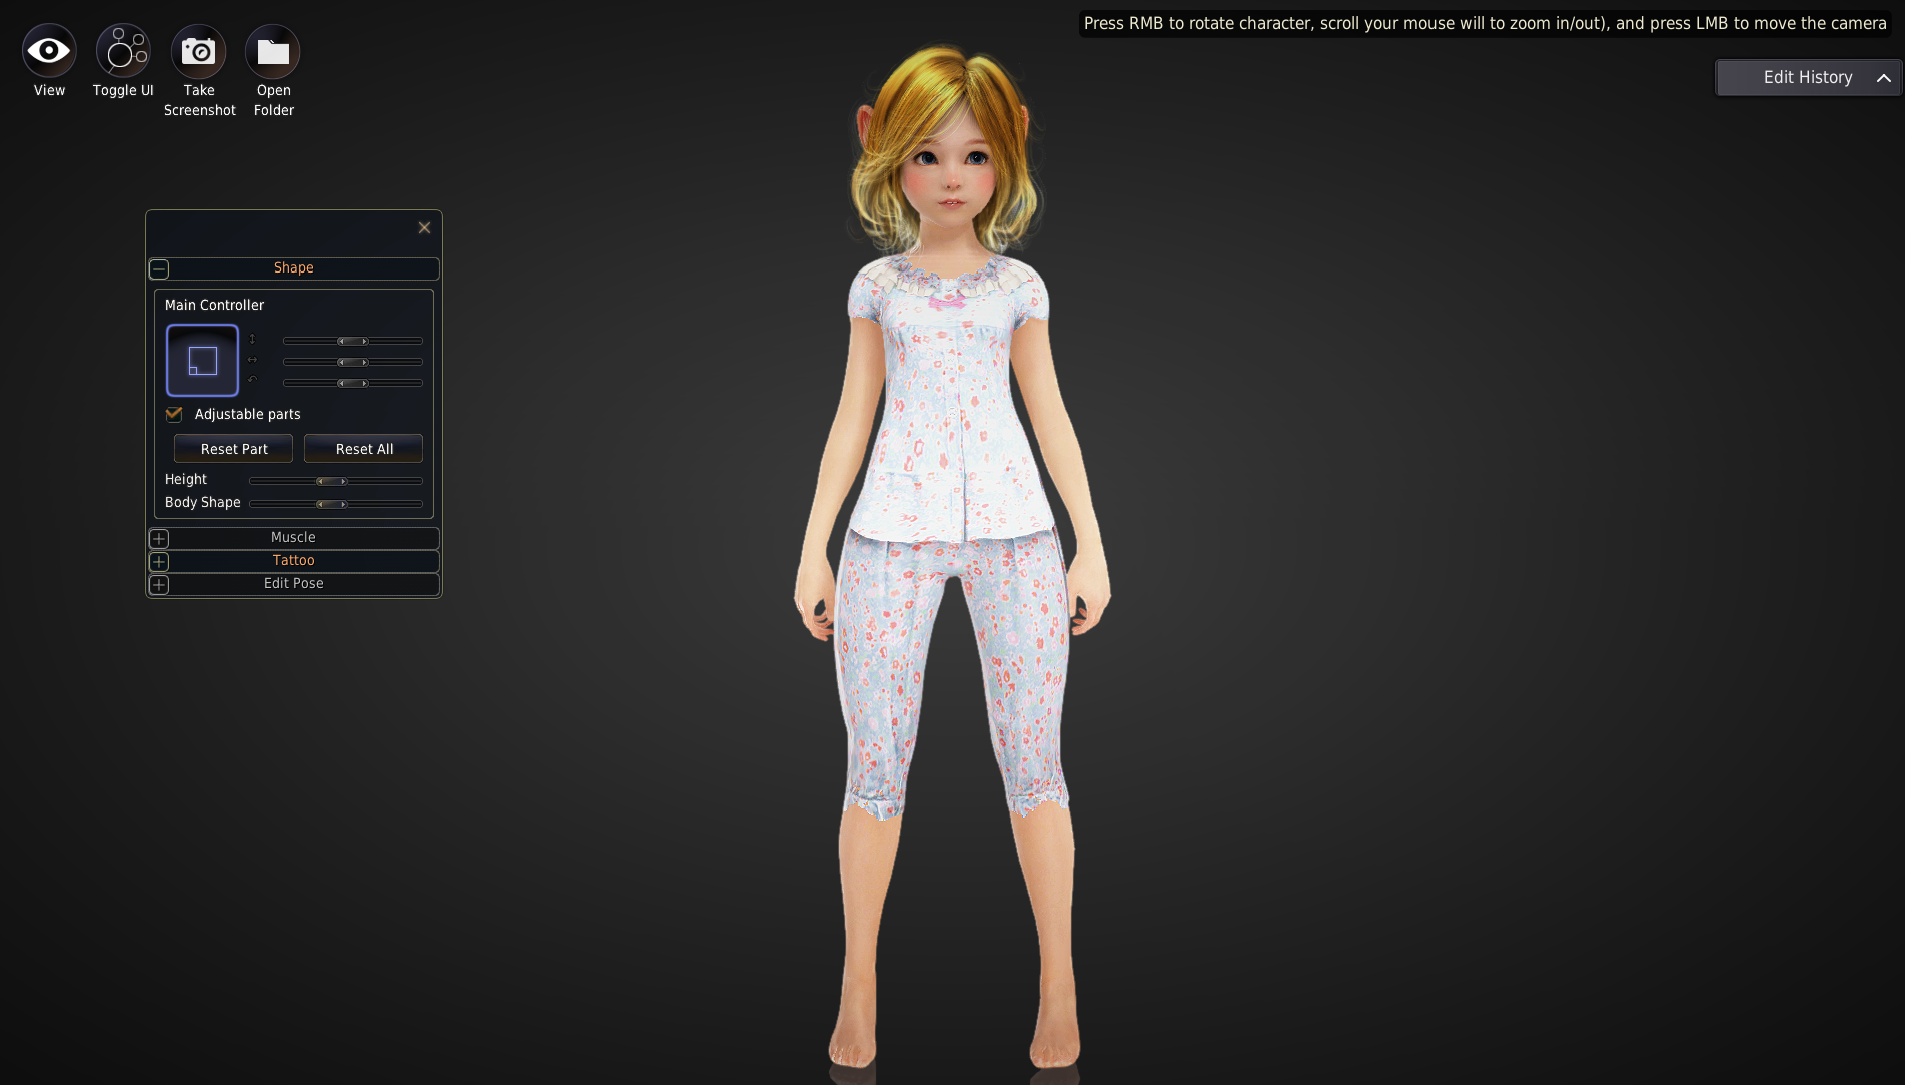
Task: Expand the Muscle section
Action: (159, 538)
